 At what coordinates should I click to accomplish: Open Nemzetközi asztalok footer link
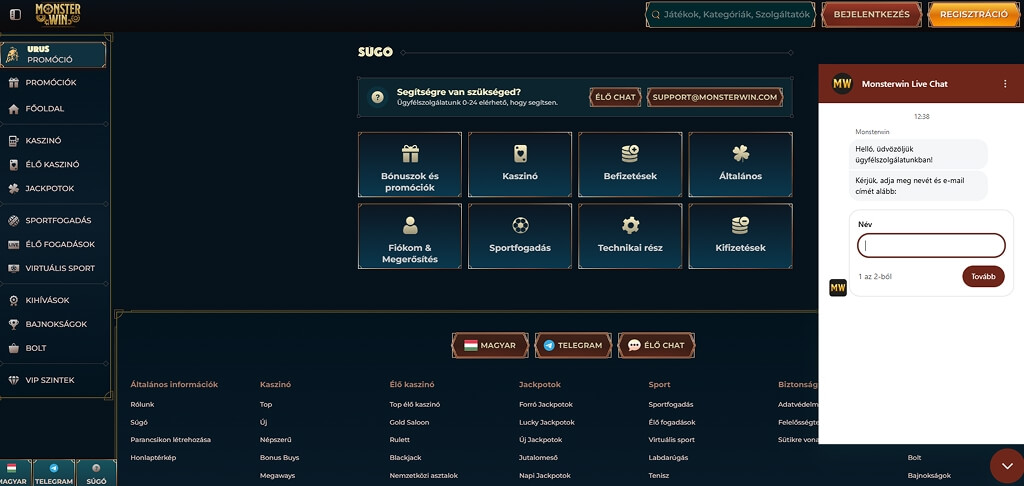click(424, 476)
